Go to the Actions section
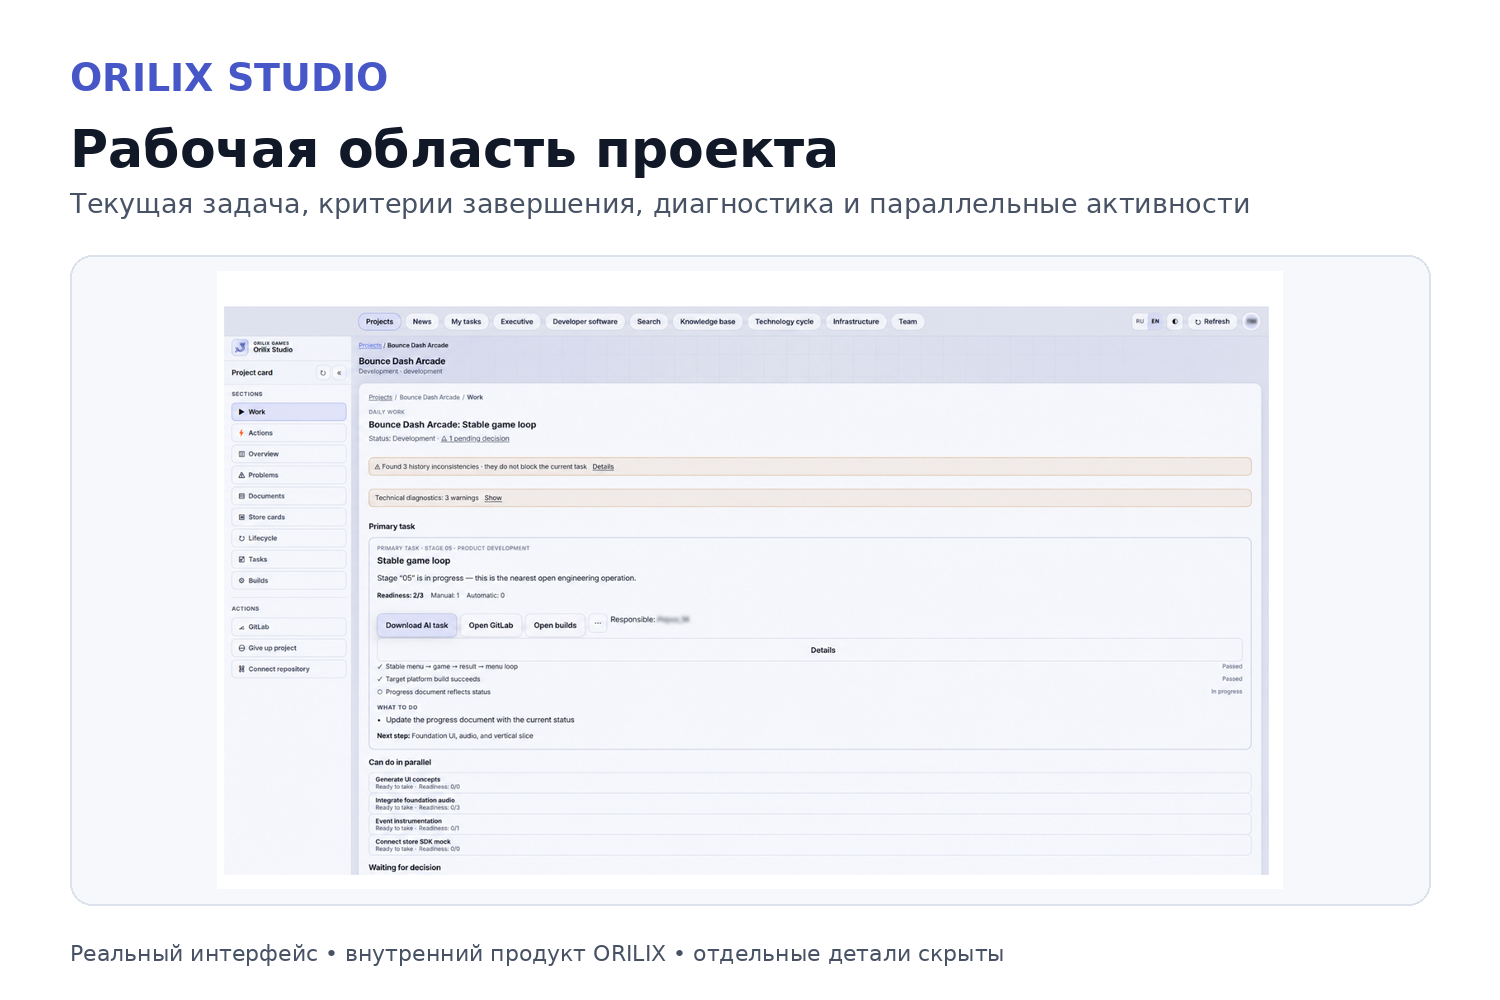The image size is (1500, 1000). coord(289,433)
